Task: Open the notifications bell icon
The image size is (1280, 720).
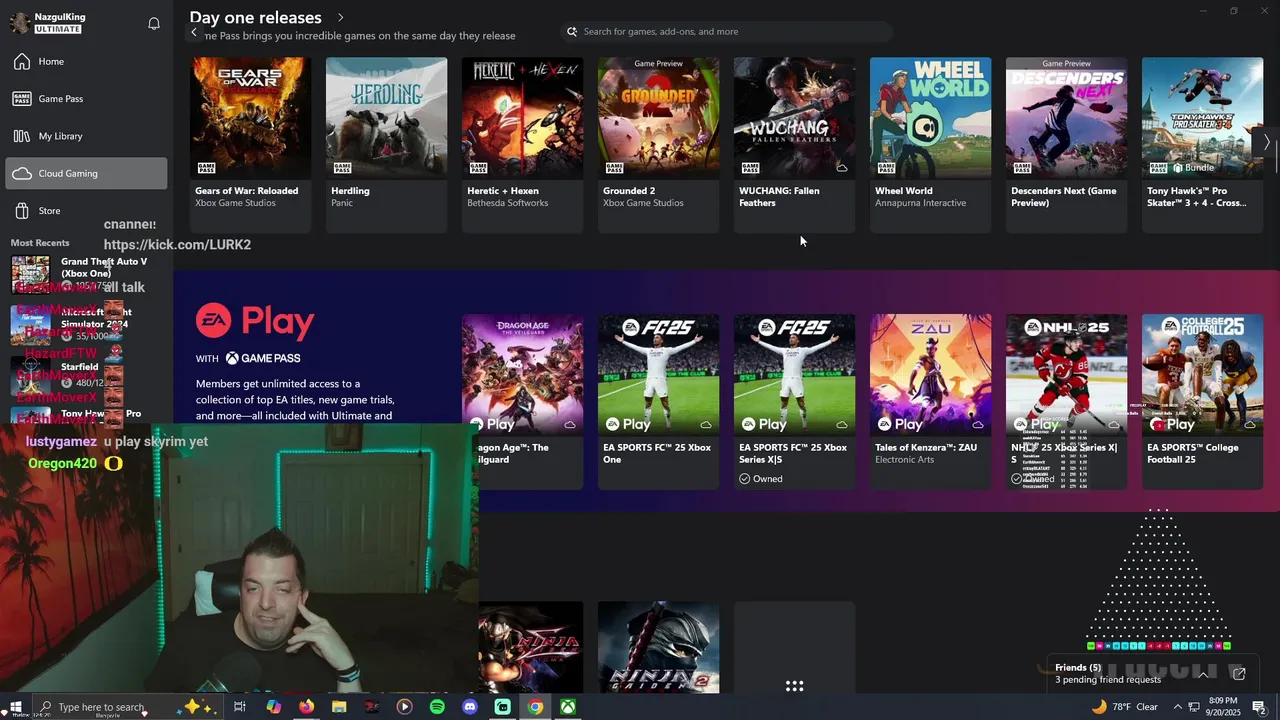Action: click(154, 23)
